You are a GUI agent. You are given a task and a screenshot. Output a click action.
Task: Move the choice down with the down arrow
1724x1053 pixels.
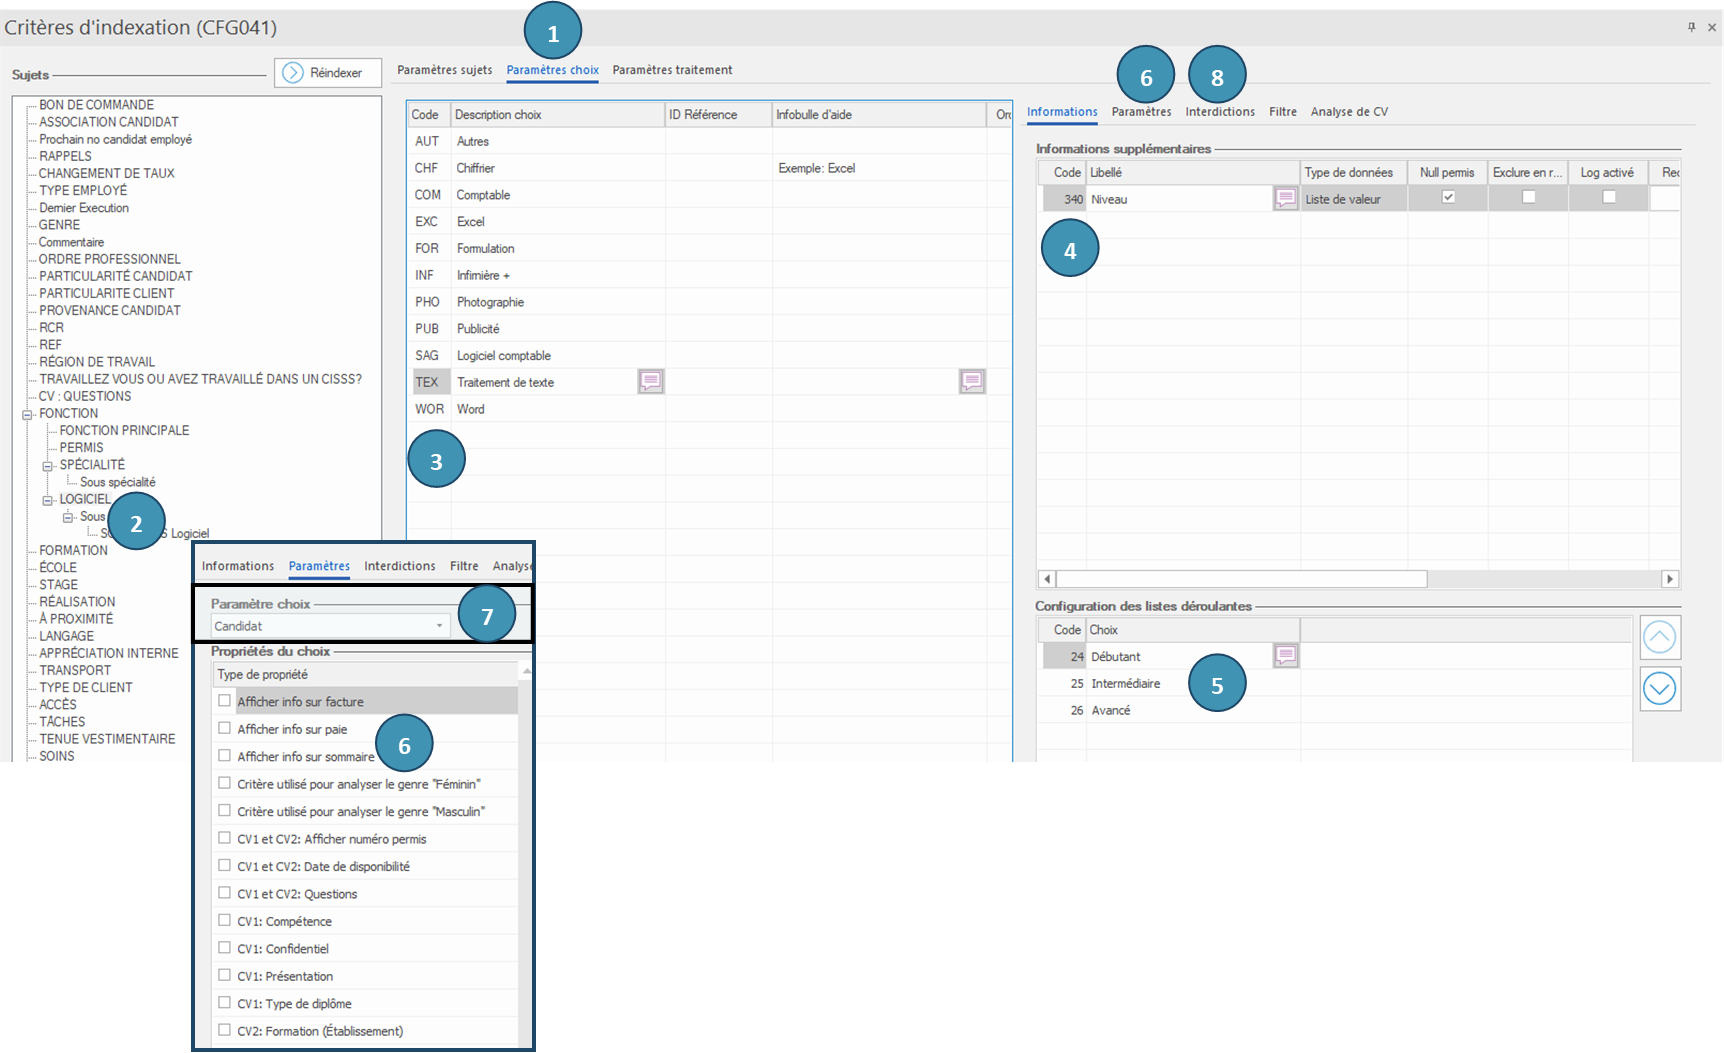tap(1659, 689)
